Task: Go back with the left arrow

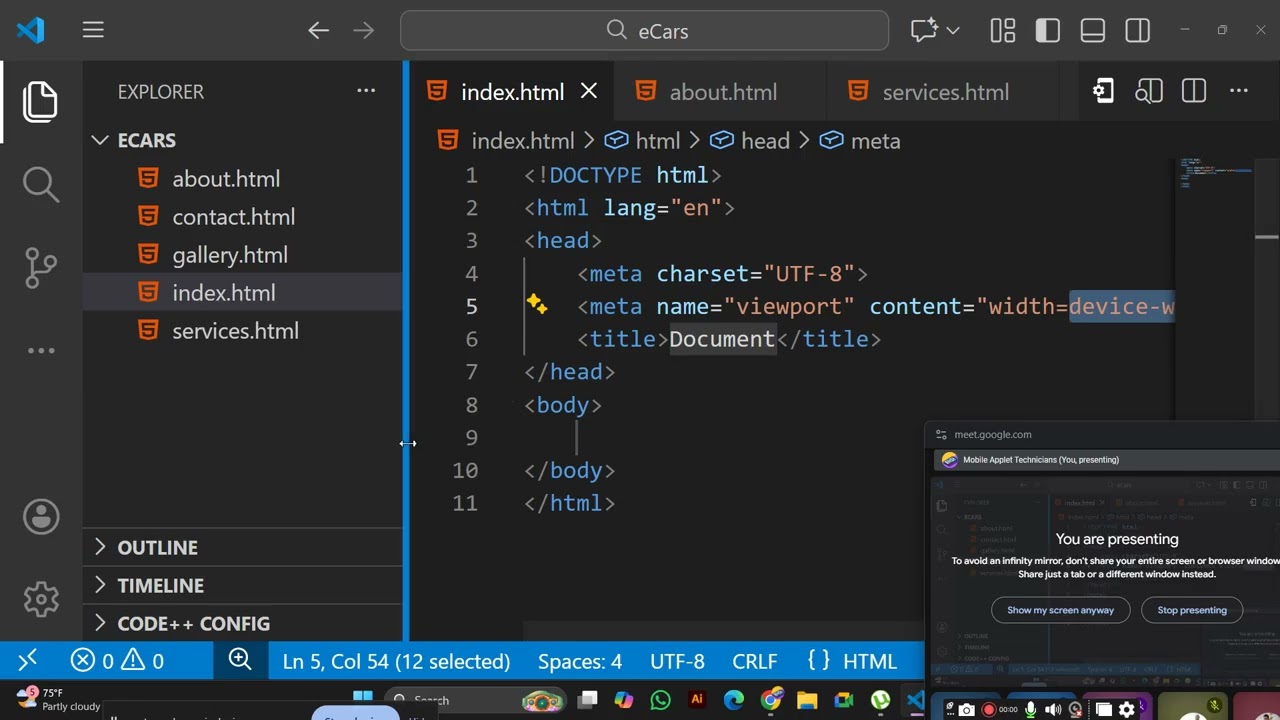Action: pyautogui.click(x=318, y=31)
